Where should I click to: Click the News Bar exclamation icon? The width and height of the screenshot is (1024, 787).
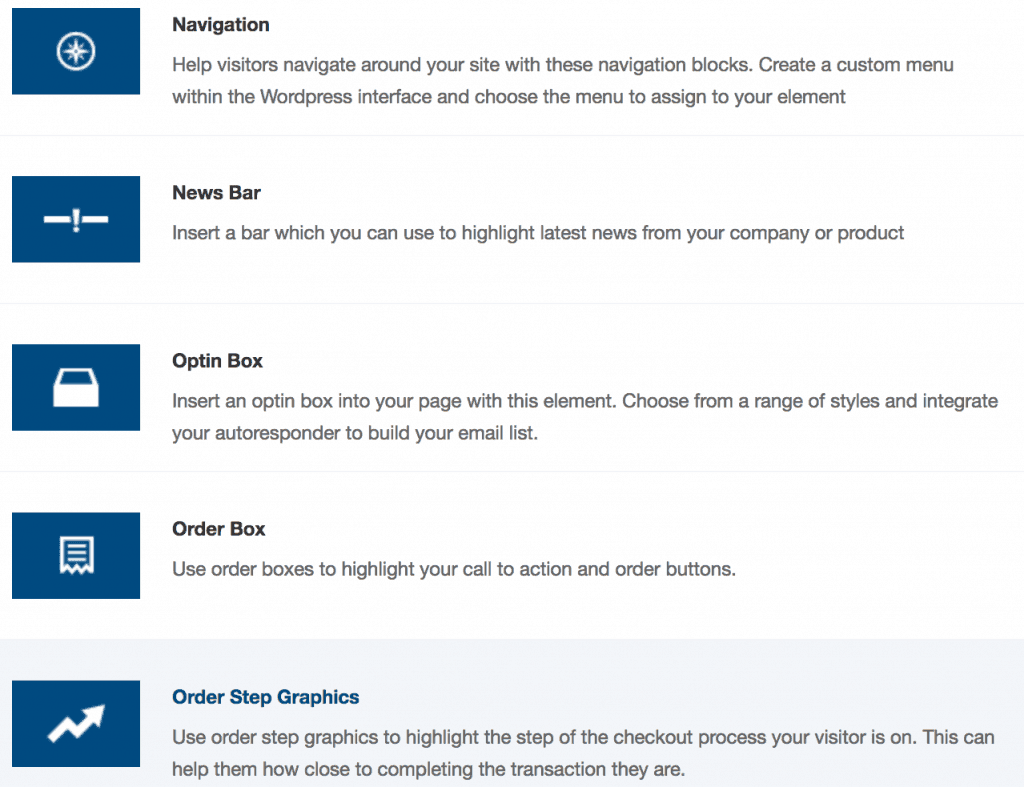click(x=76, y=219)
